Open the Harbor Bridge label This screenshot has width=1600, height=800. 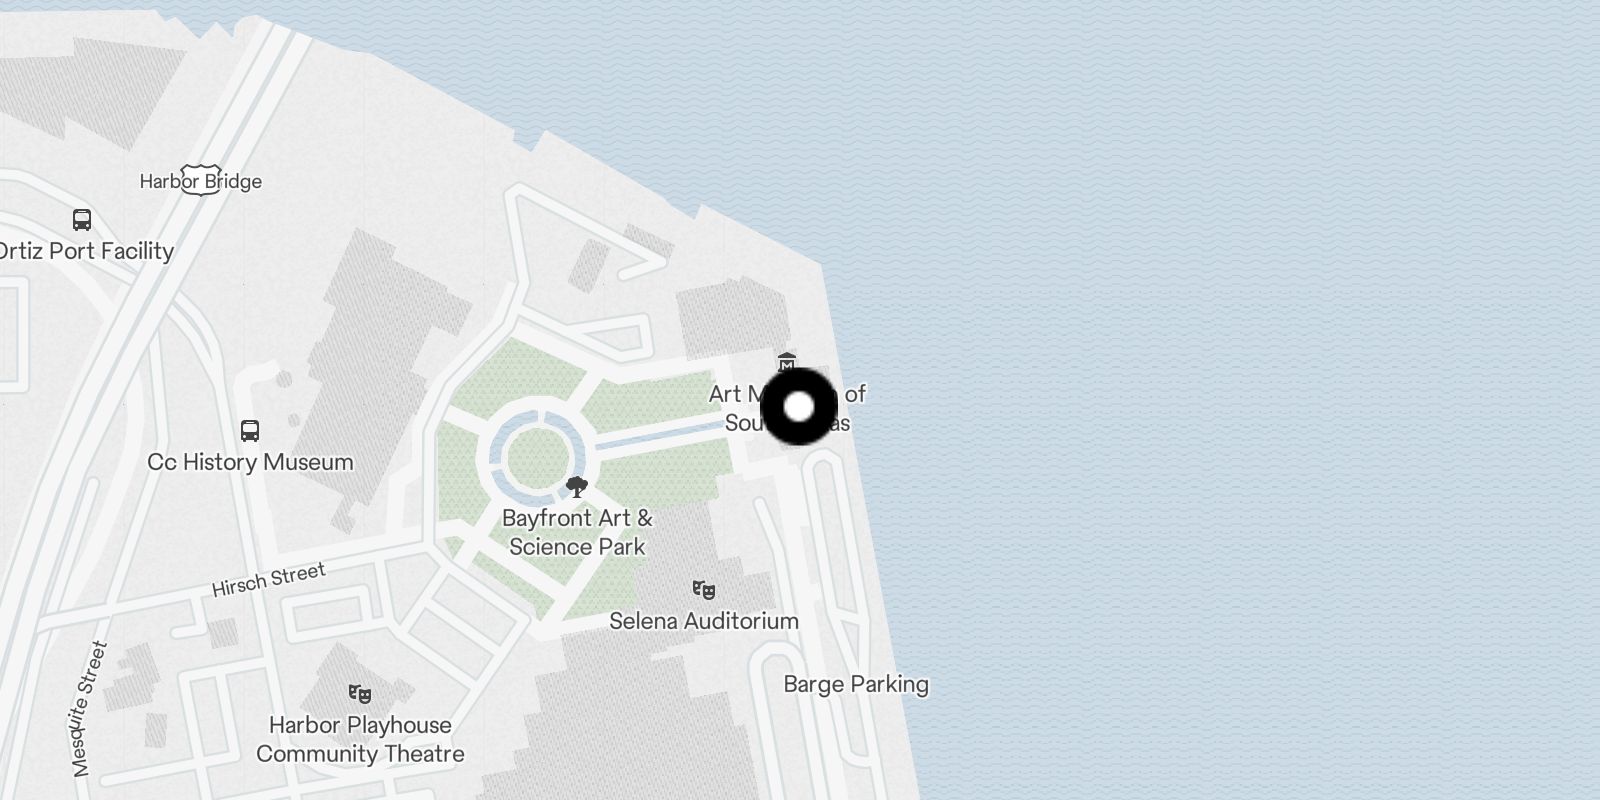(x=201, y=181)
